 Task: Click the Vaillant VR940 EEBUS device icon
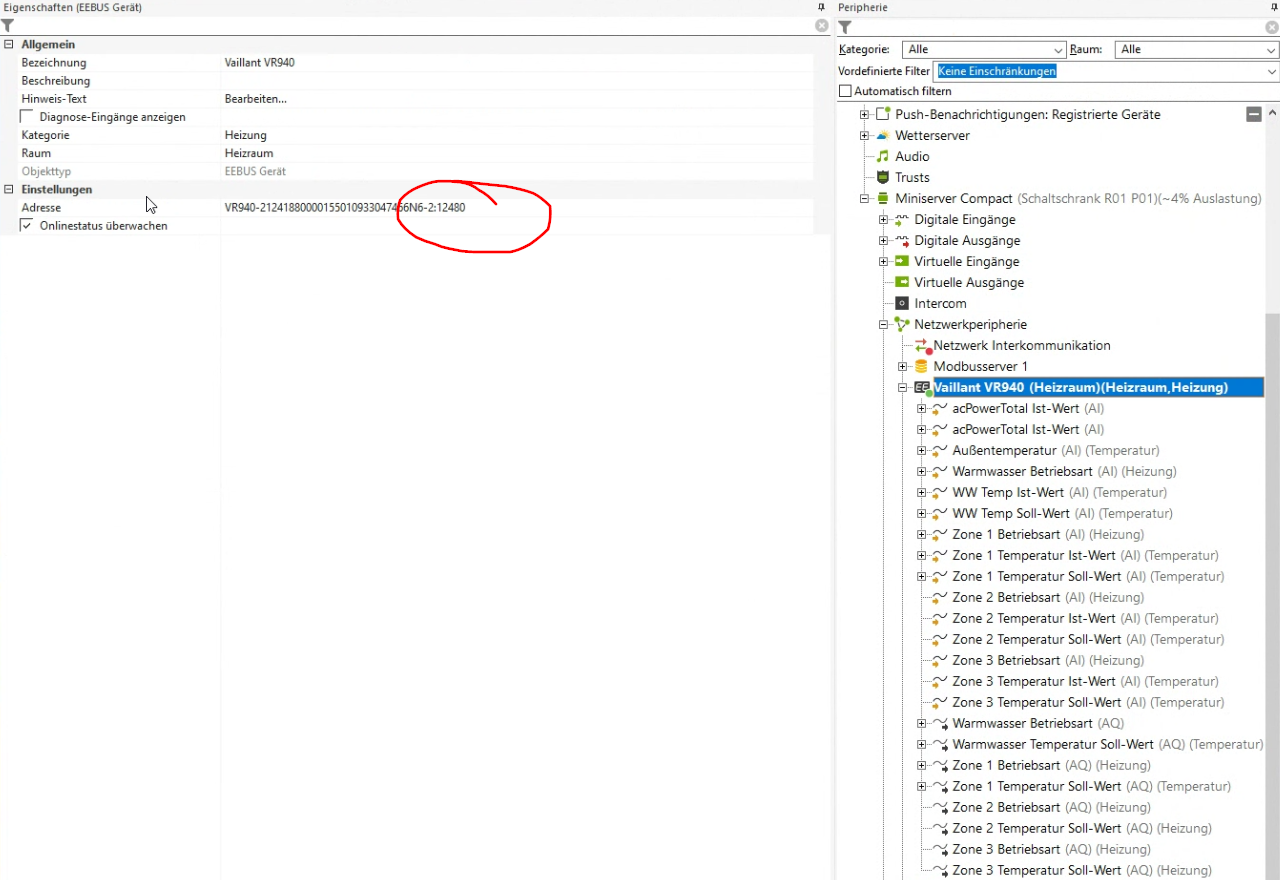point(922,388)
